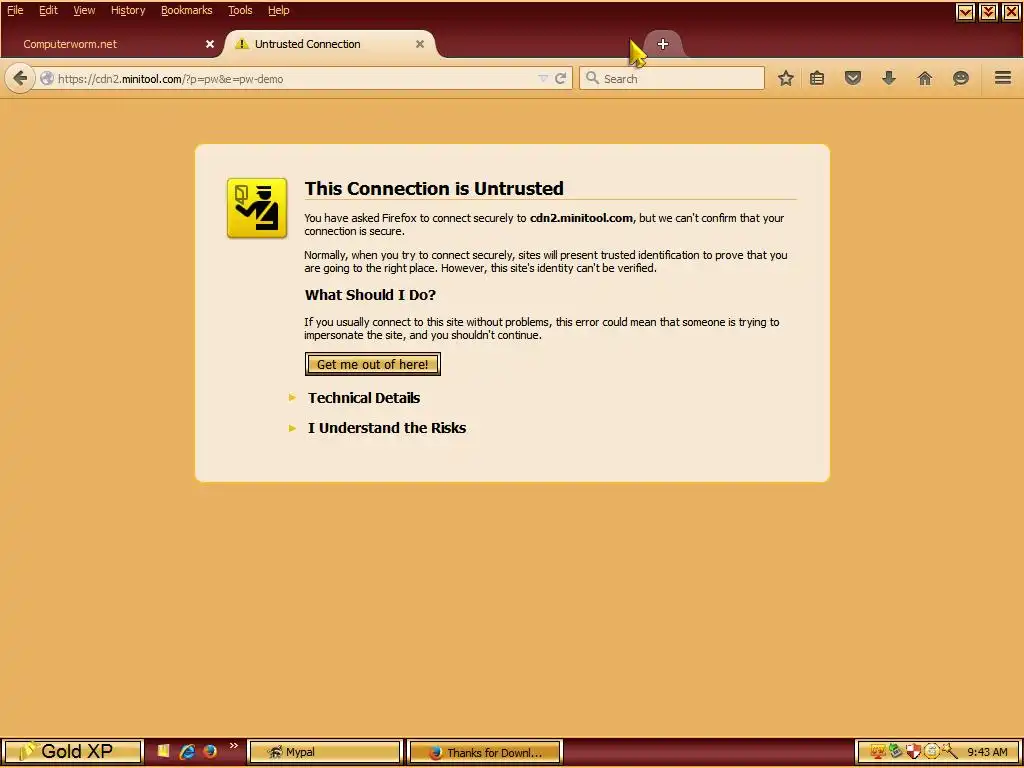1024x768 pixels.
Task: Open the Bookmarks menu
Action: (187, 10)
